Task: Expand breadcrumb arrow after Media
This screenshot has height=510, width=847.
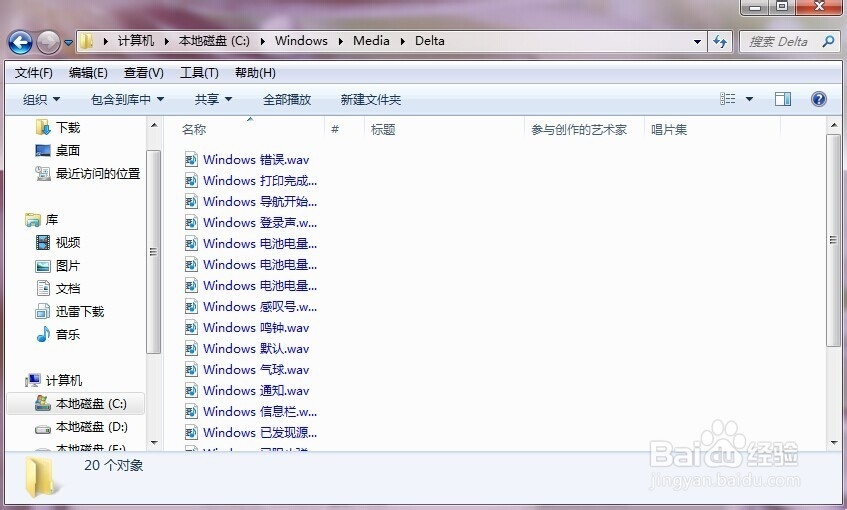Action: (402, 42)
